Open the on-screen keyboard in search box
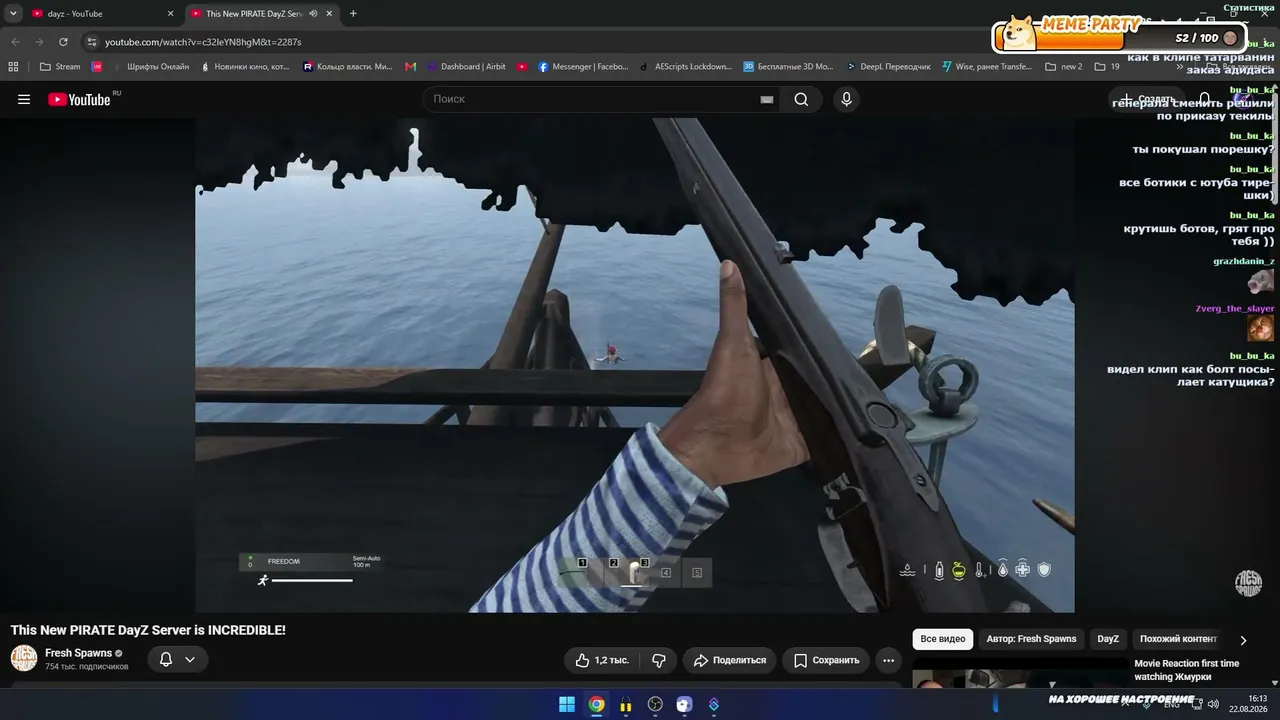The height and width of the screenshot is (720, 1280). tap(767, 99)
